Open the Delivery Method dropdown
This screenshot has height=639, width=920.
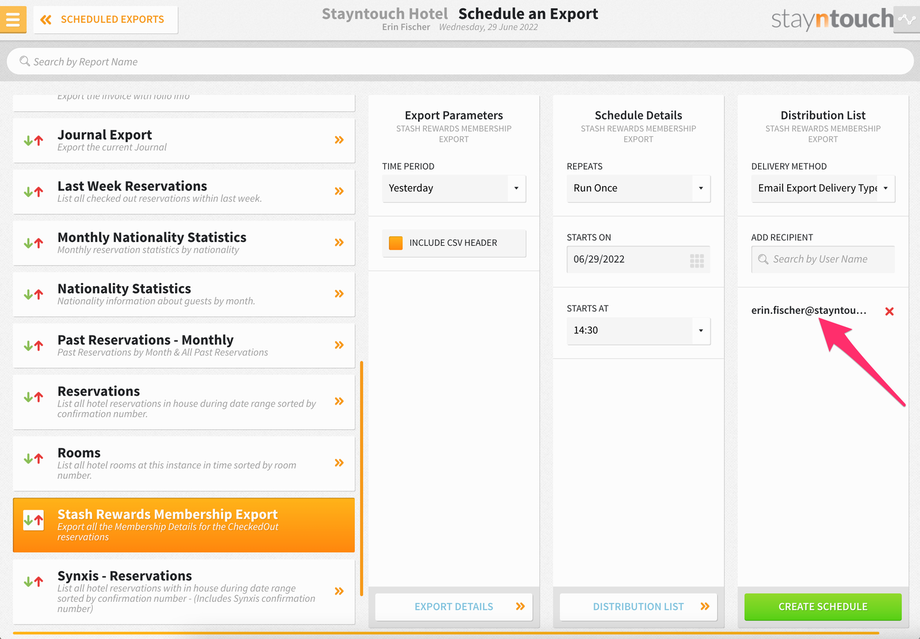(823, 188)
